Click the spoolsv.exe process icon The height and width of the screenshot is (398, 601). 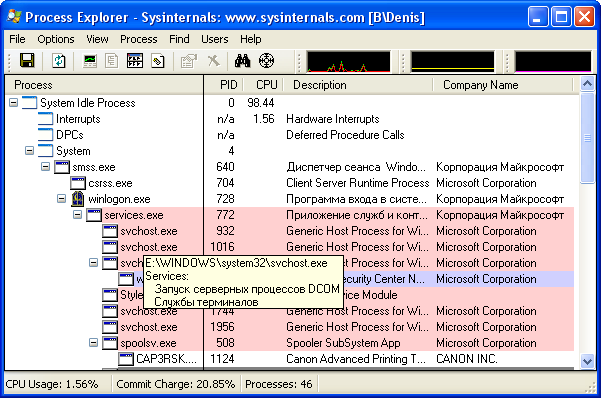[x=110, y=343]
